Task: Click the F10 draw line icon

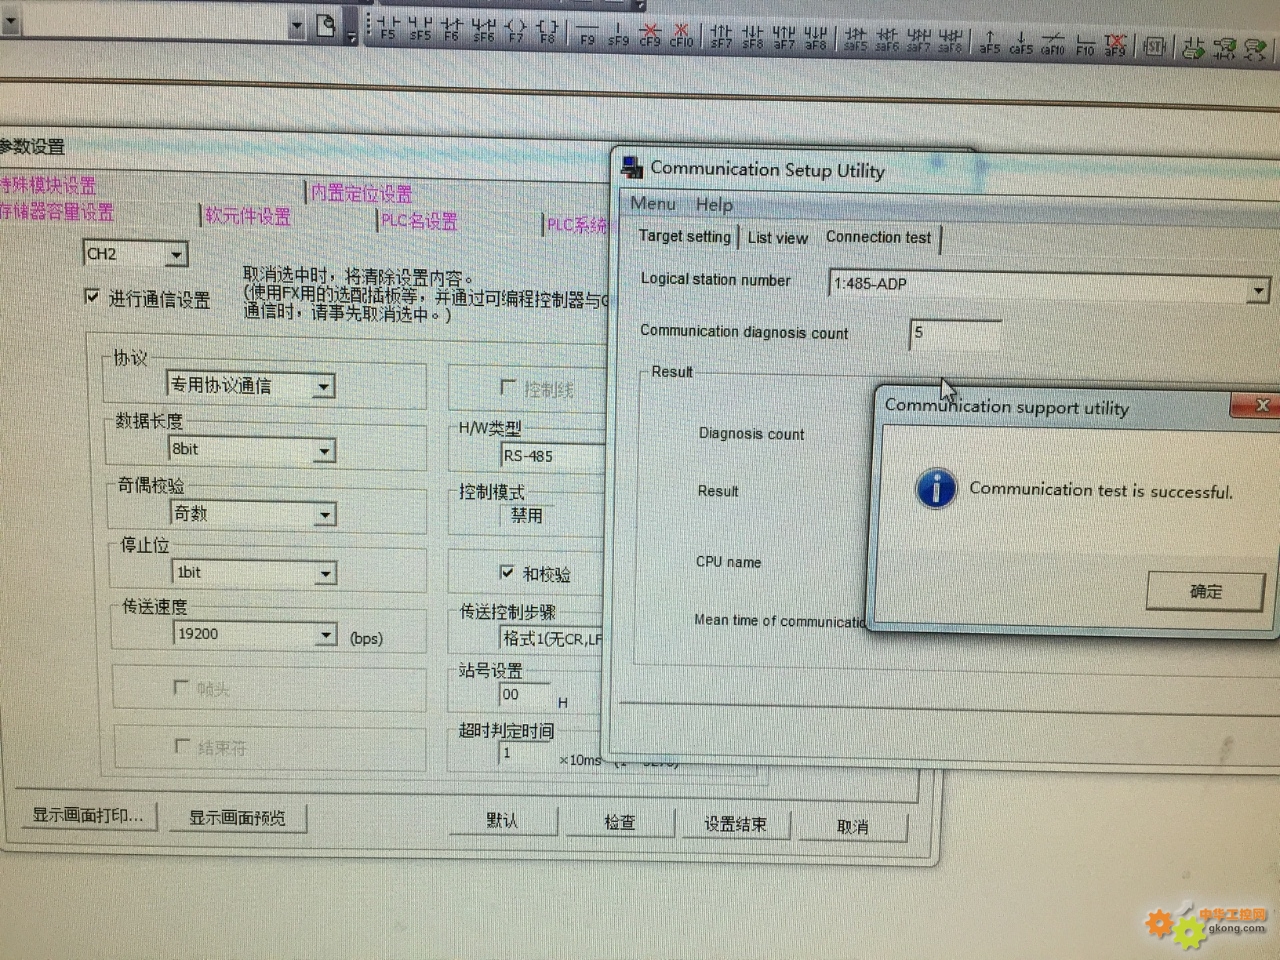Action: [1085, 45]
